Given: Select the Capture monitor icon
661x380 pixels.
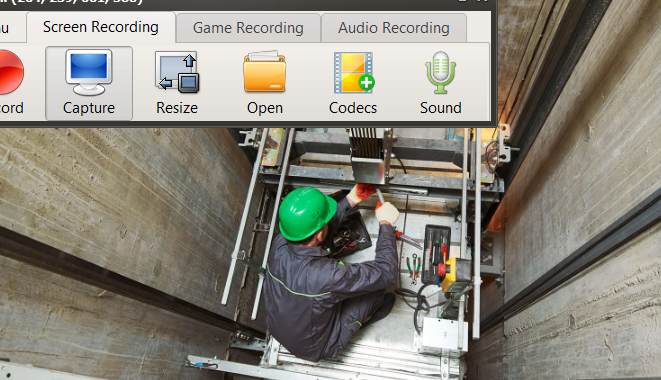Looking at the screenshot, I should (x=89, y=72).
